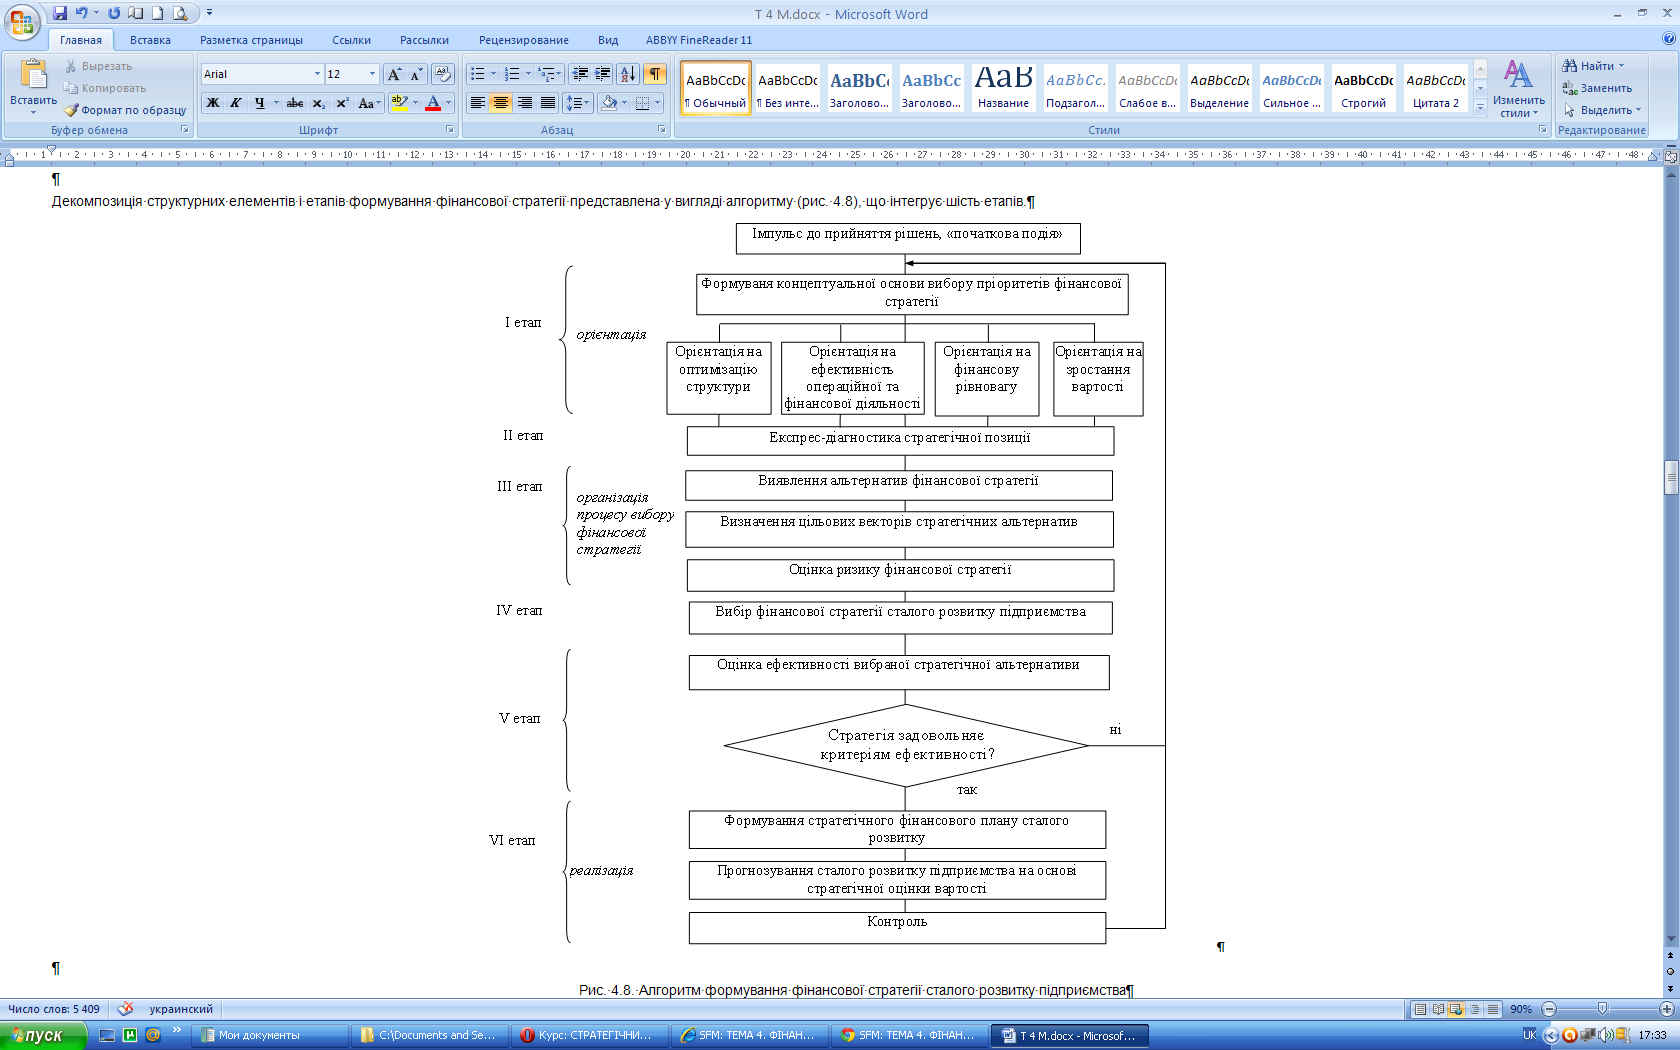This screenshot has width=1680, height=1050.
Task: Click the 90% zoom level
Action: click(x=1521, y=1009)
